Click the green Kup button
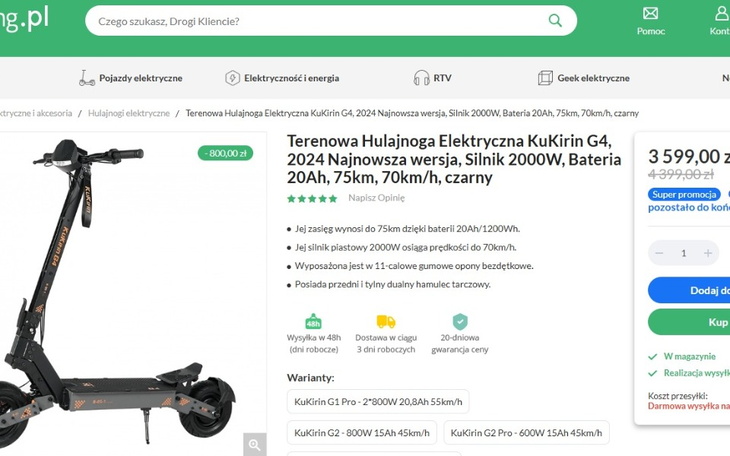Screen dimensions: 730x456 pyautogui.click(x=689, y=322)
